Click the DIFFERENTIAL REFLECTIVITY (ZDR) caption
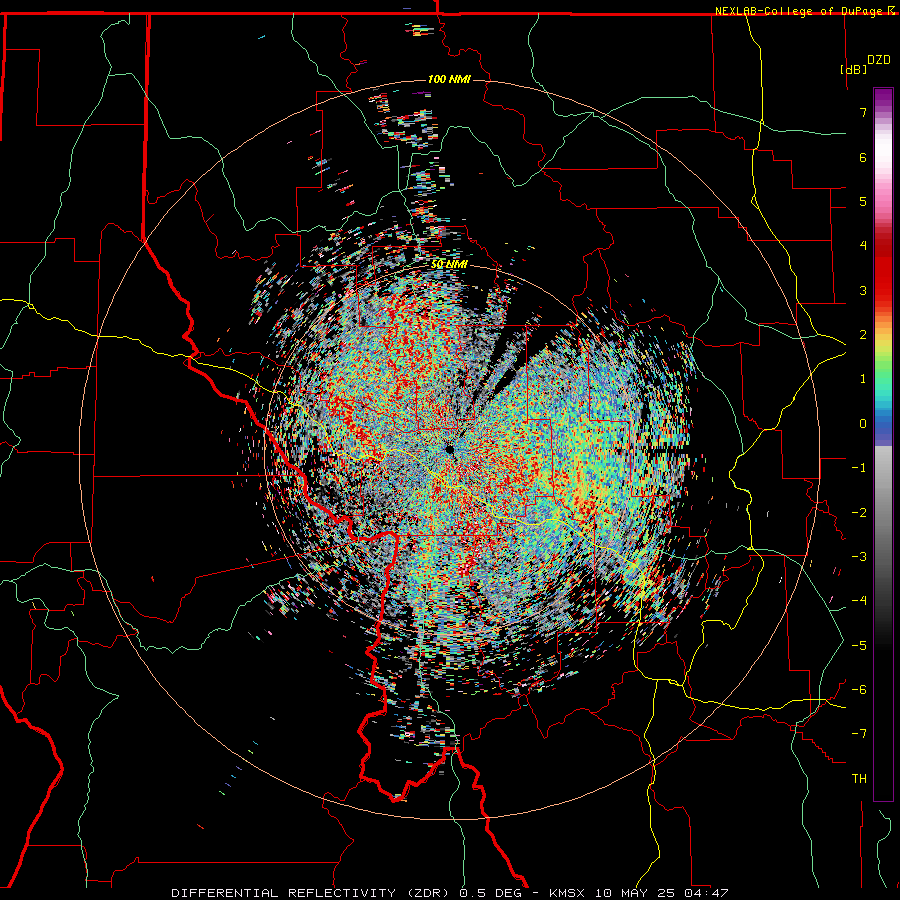The height and width of the screenshot is (900, 900). [x=313, y=893]
